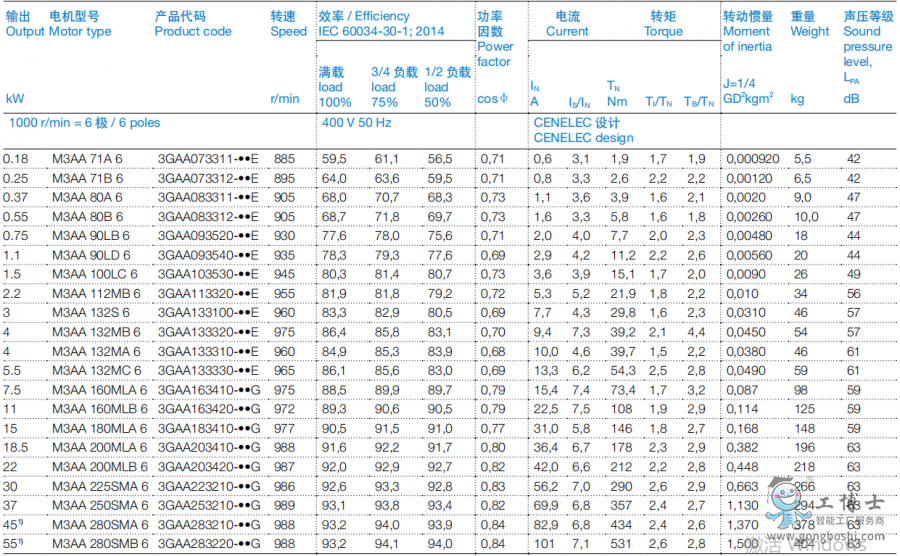Viewport: 900px width, 556px height.
Task: Click the 转动惯量 Moment of inertia header
Action: [747, 32]
